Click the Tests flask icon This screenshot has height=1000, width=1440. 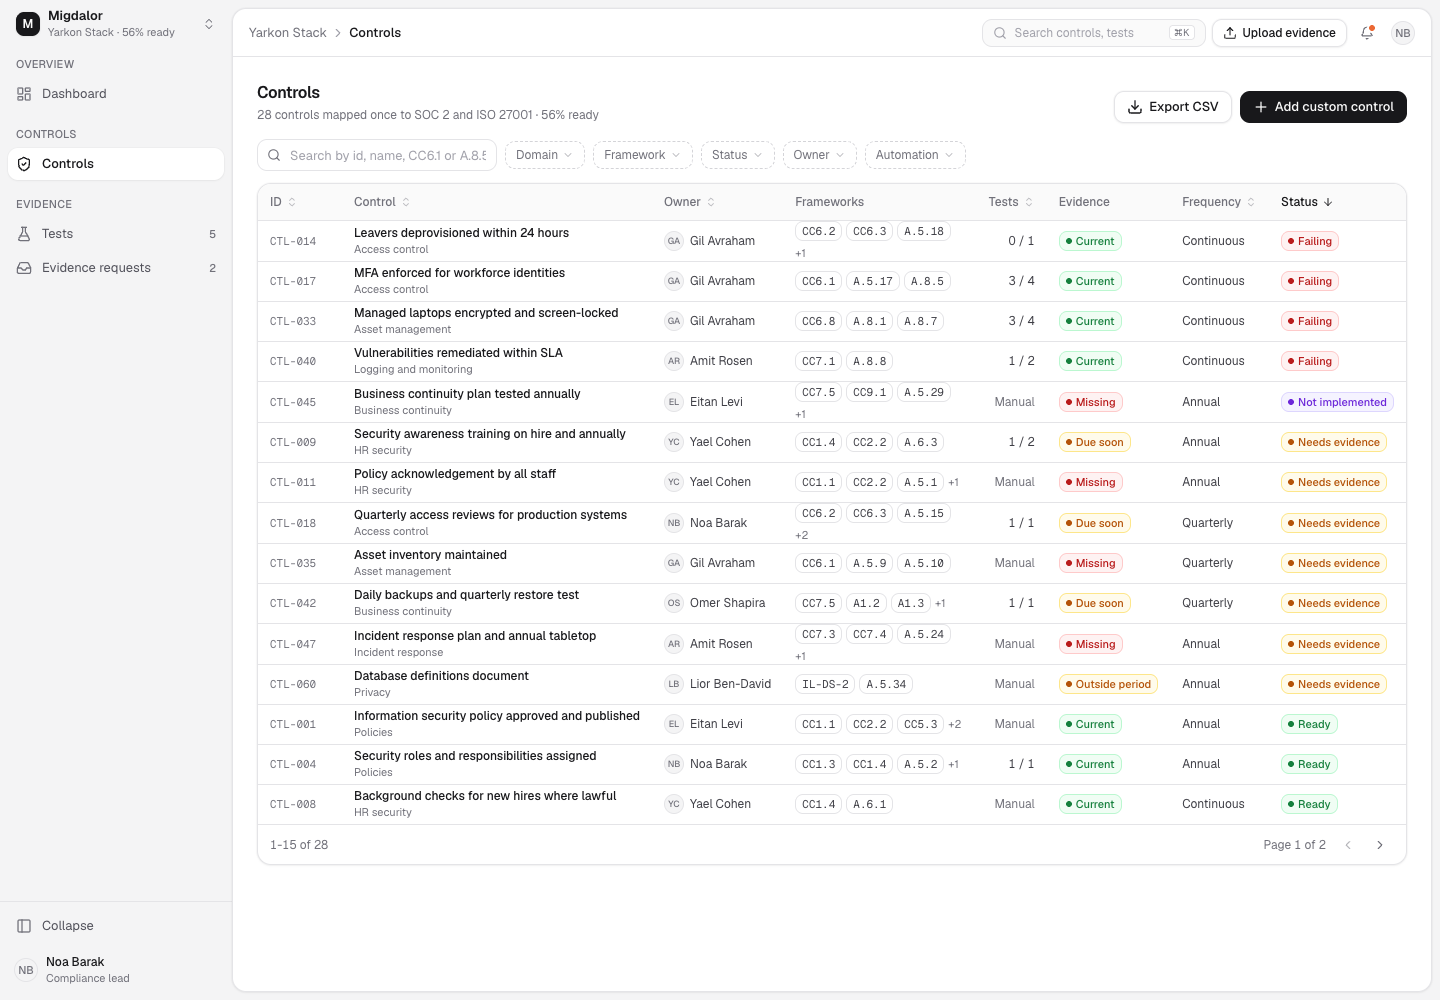24,234
